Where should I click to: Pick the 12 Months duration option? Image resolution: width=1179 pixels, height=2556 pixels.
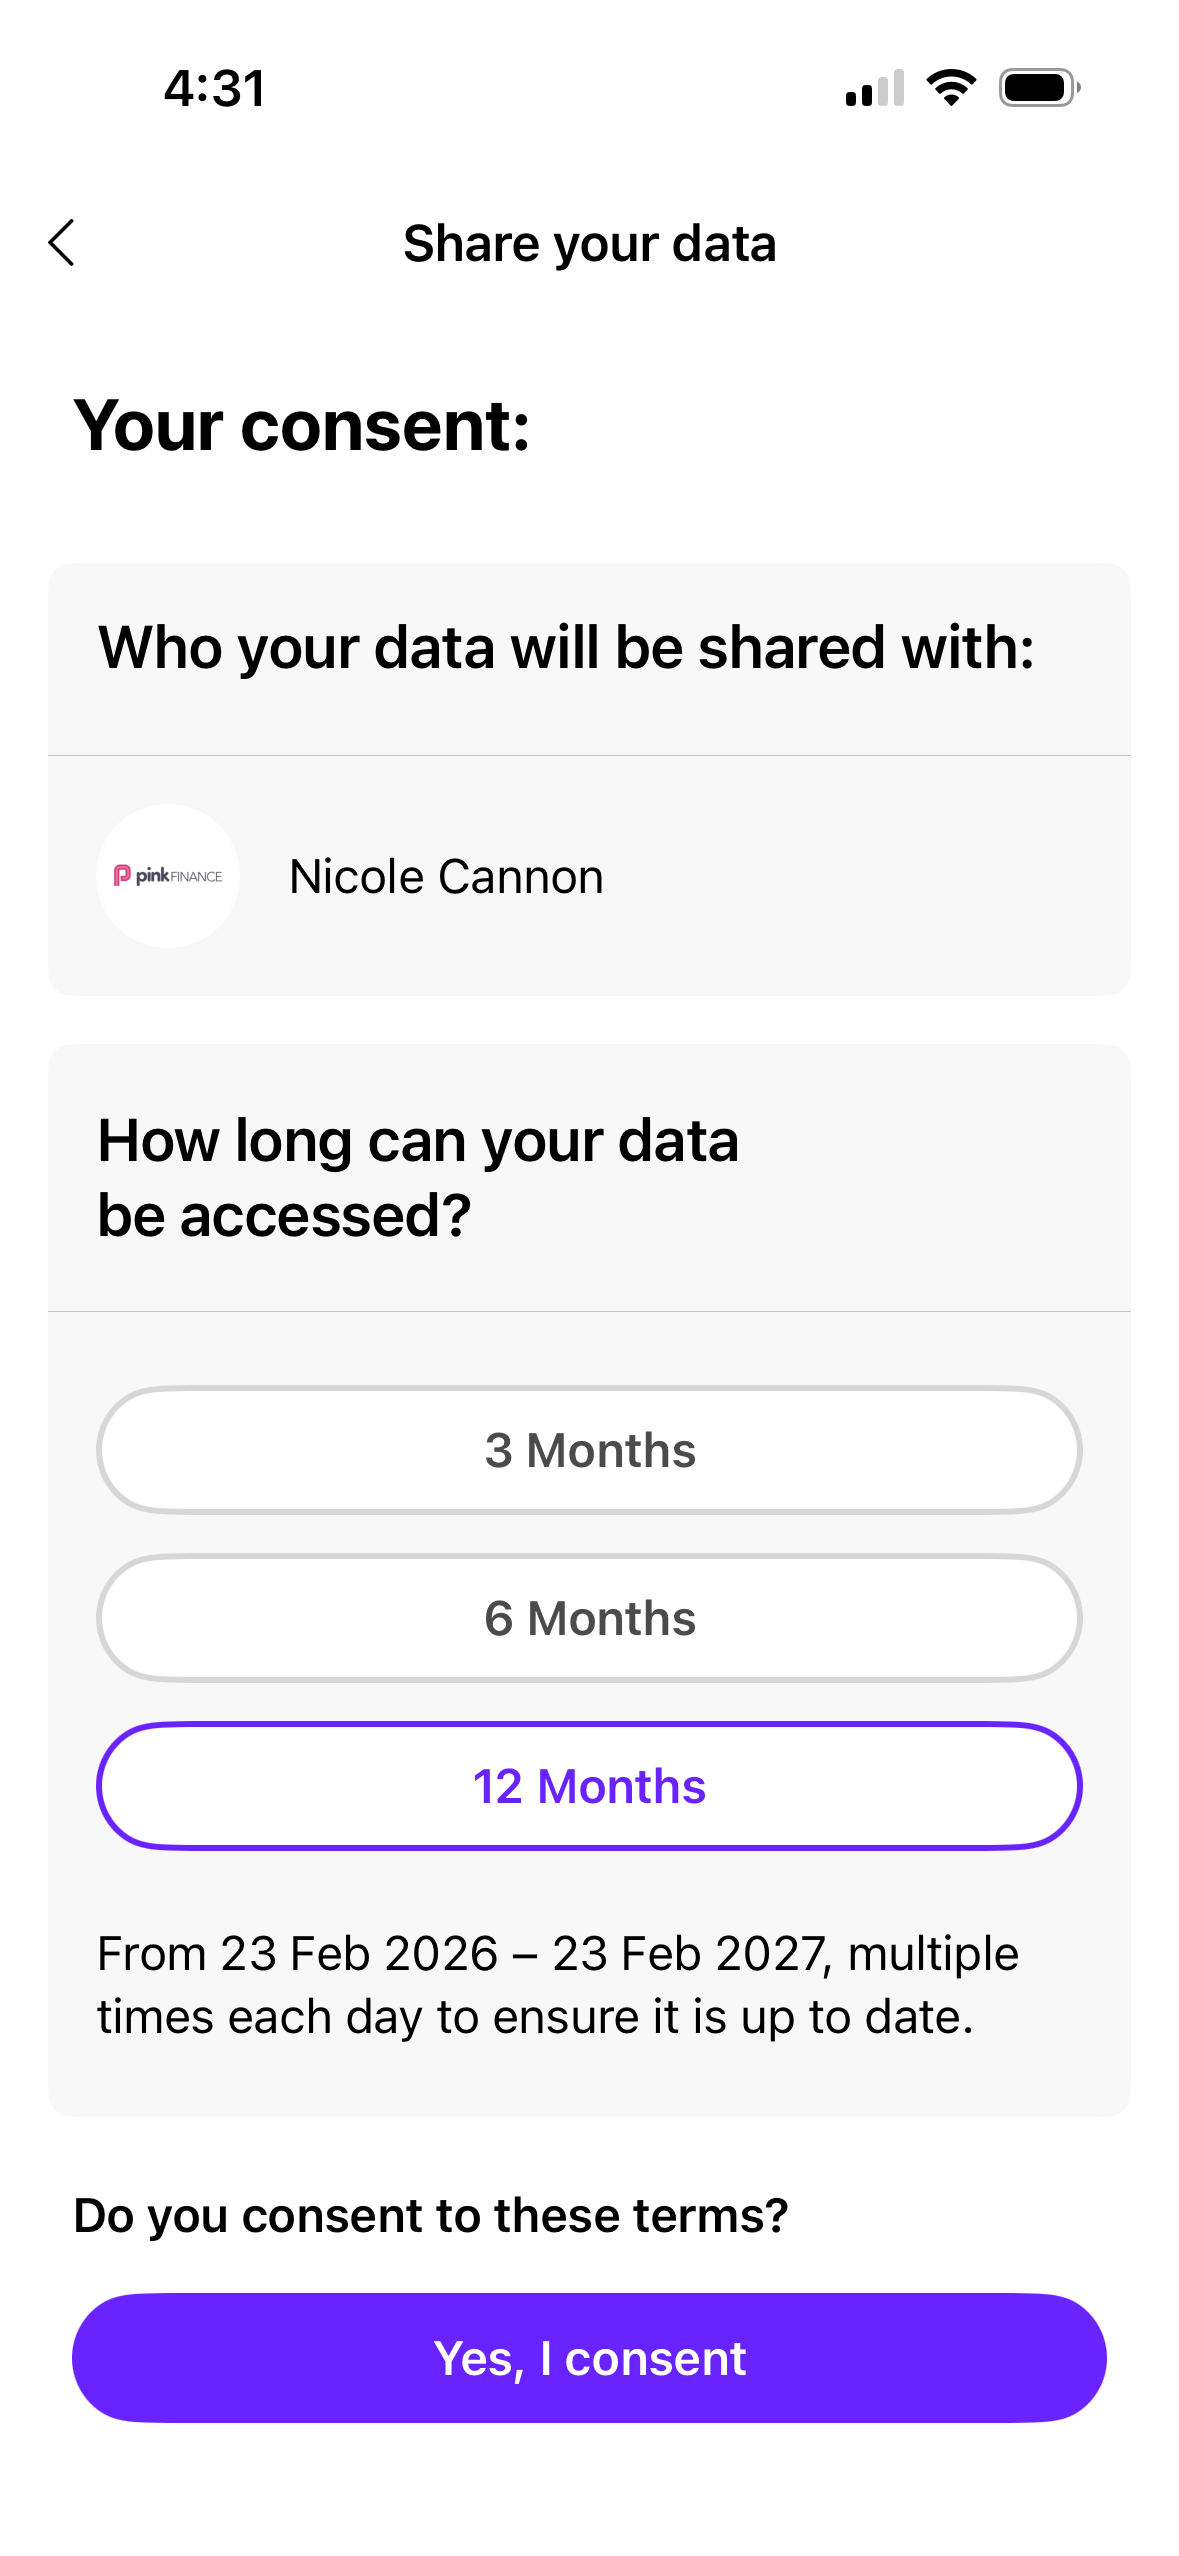(x=589, y=1786)
